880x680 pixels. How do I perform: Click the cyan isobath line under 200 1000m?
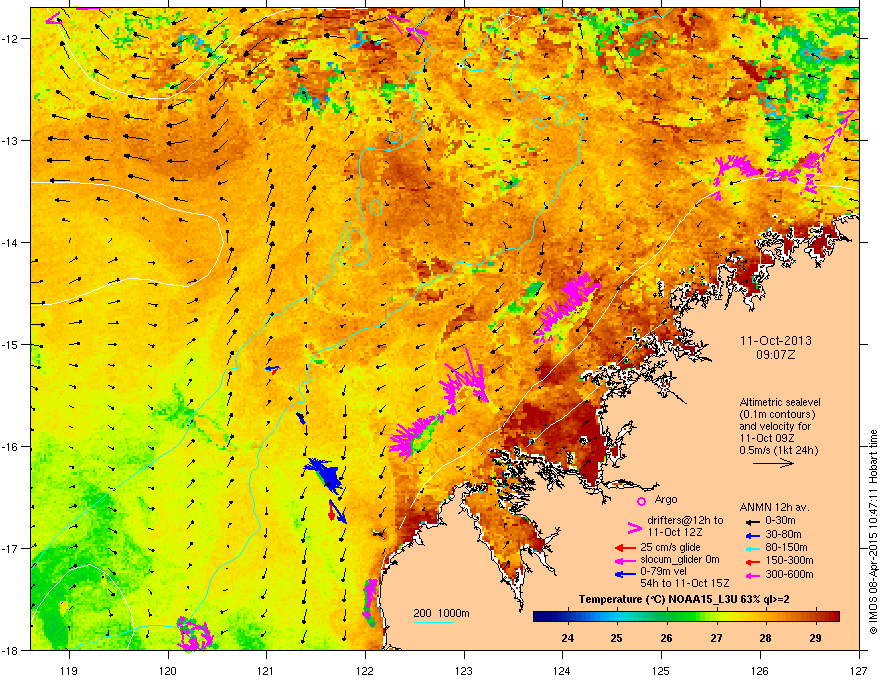[434, 622]
